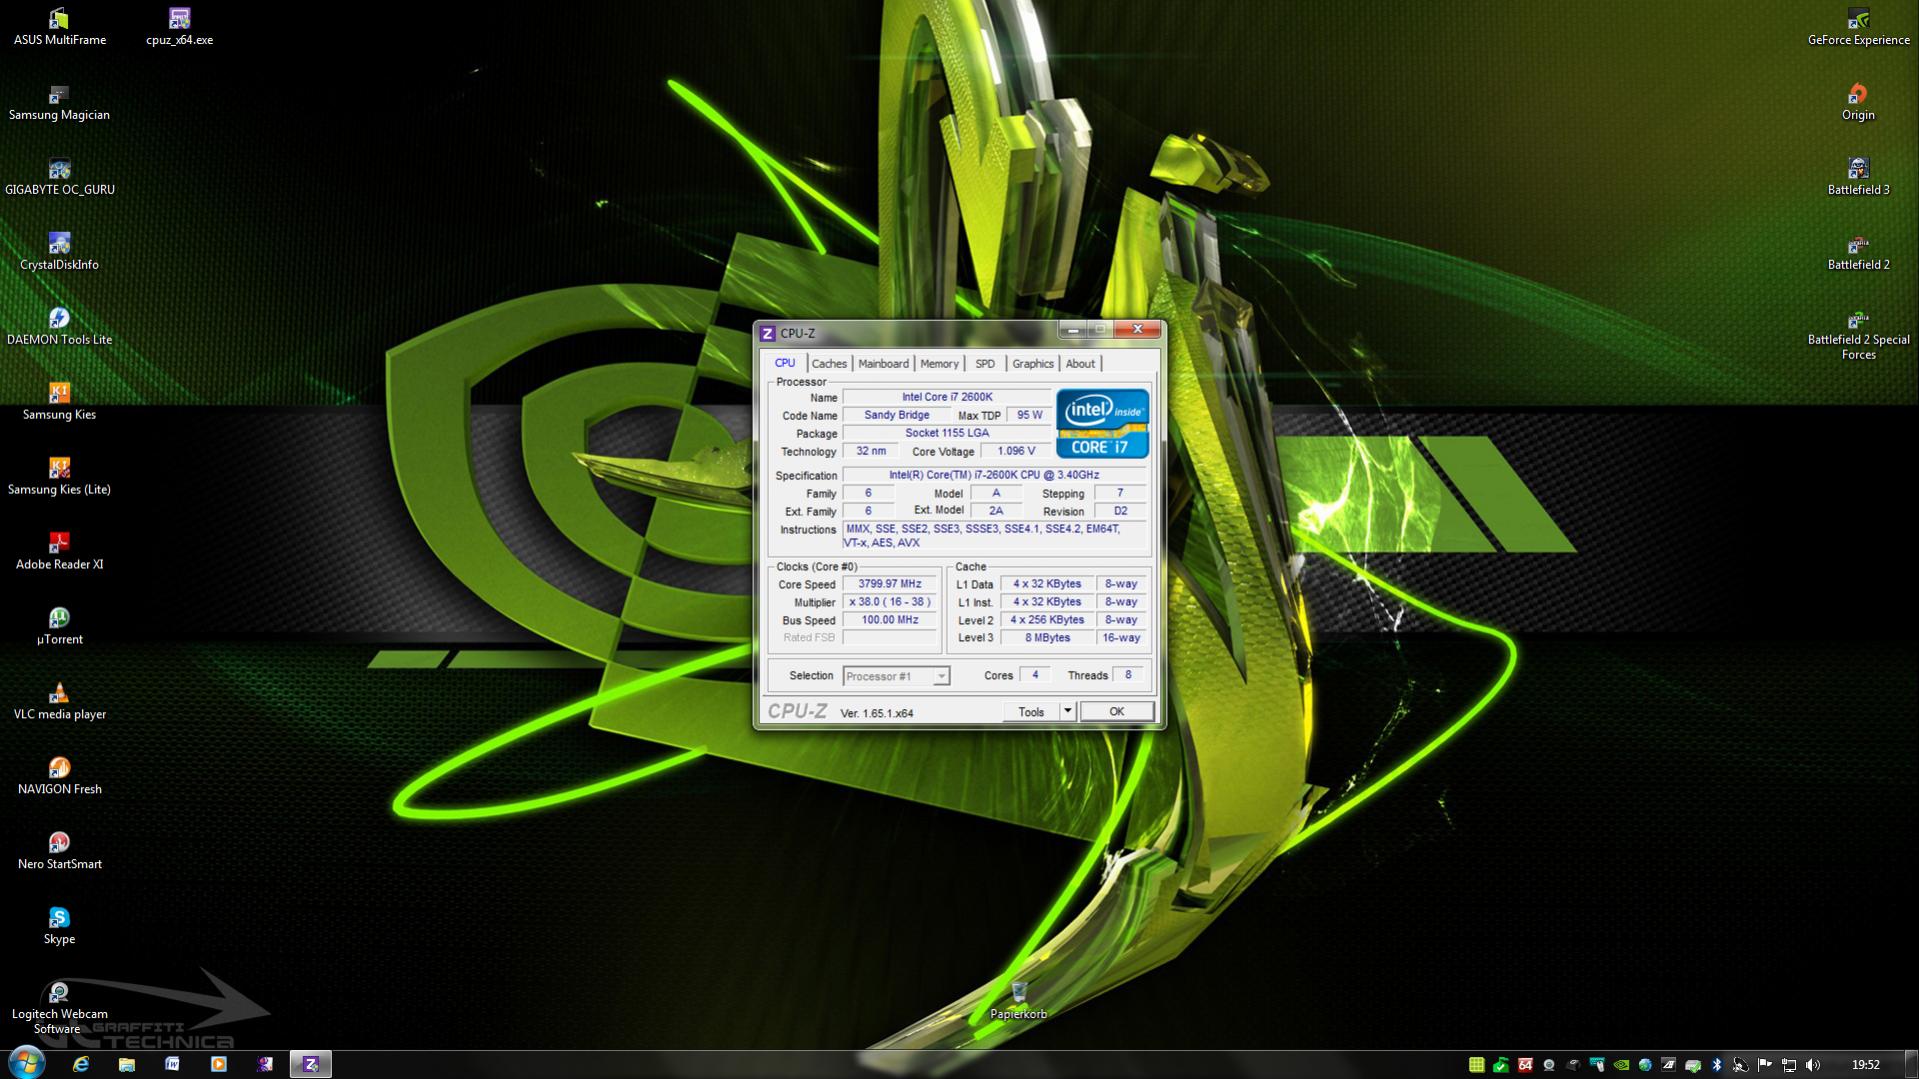Click Core Speed value 3799.97 MHz

click(x=889, y=584)
